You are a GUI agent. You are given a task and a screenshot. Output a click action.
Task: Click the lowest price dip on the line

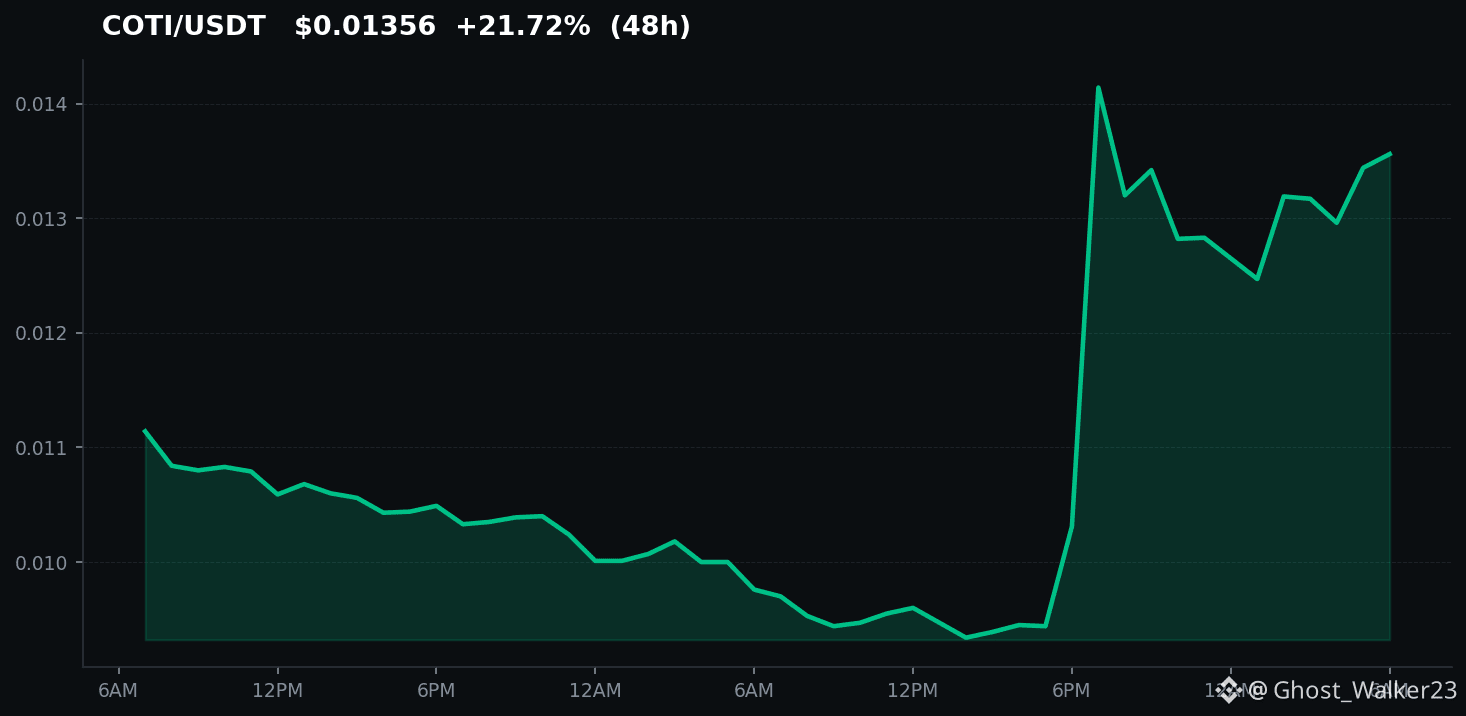pyautogui.click(x=966, y=637)
